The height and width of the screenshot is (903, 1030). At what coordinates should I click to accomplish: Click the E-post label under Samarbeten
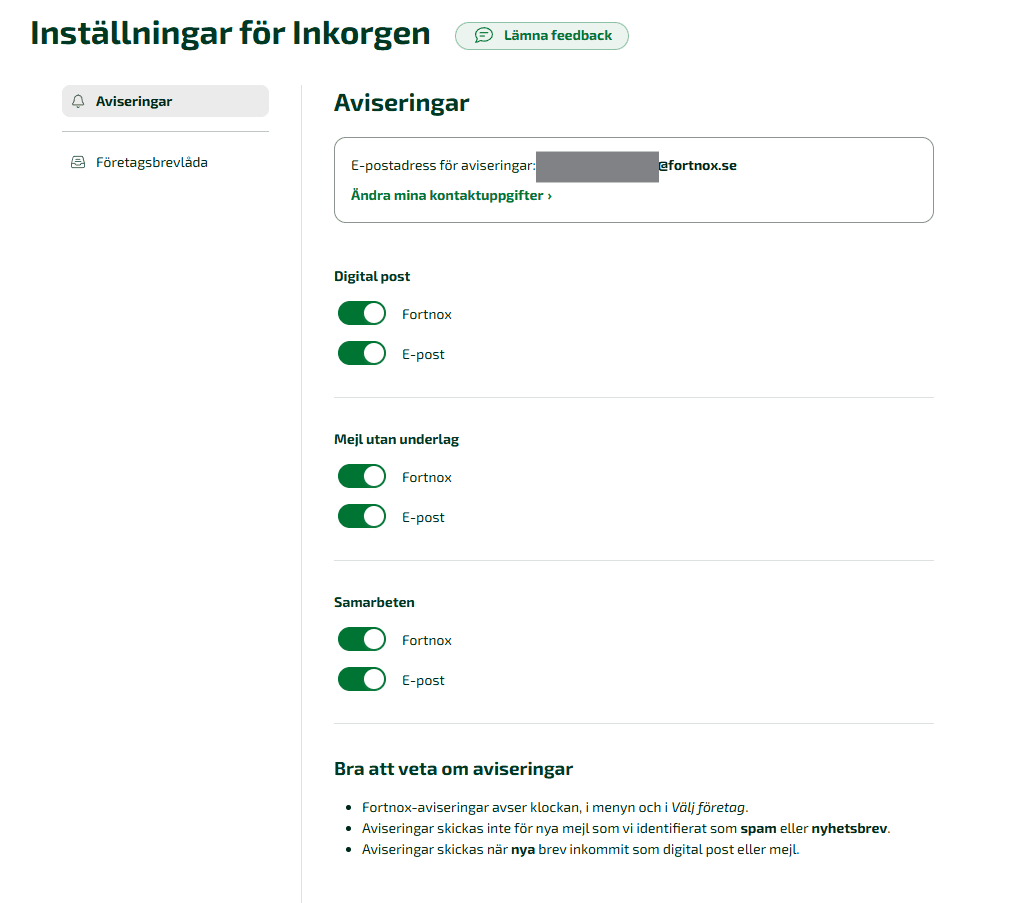[421, 679]
